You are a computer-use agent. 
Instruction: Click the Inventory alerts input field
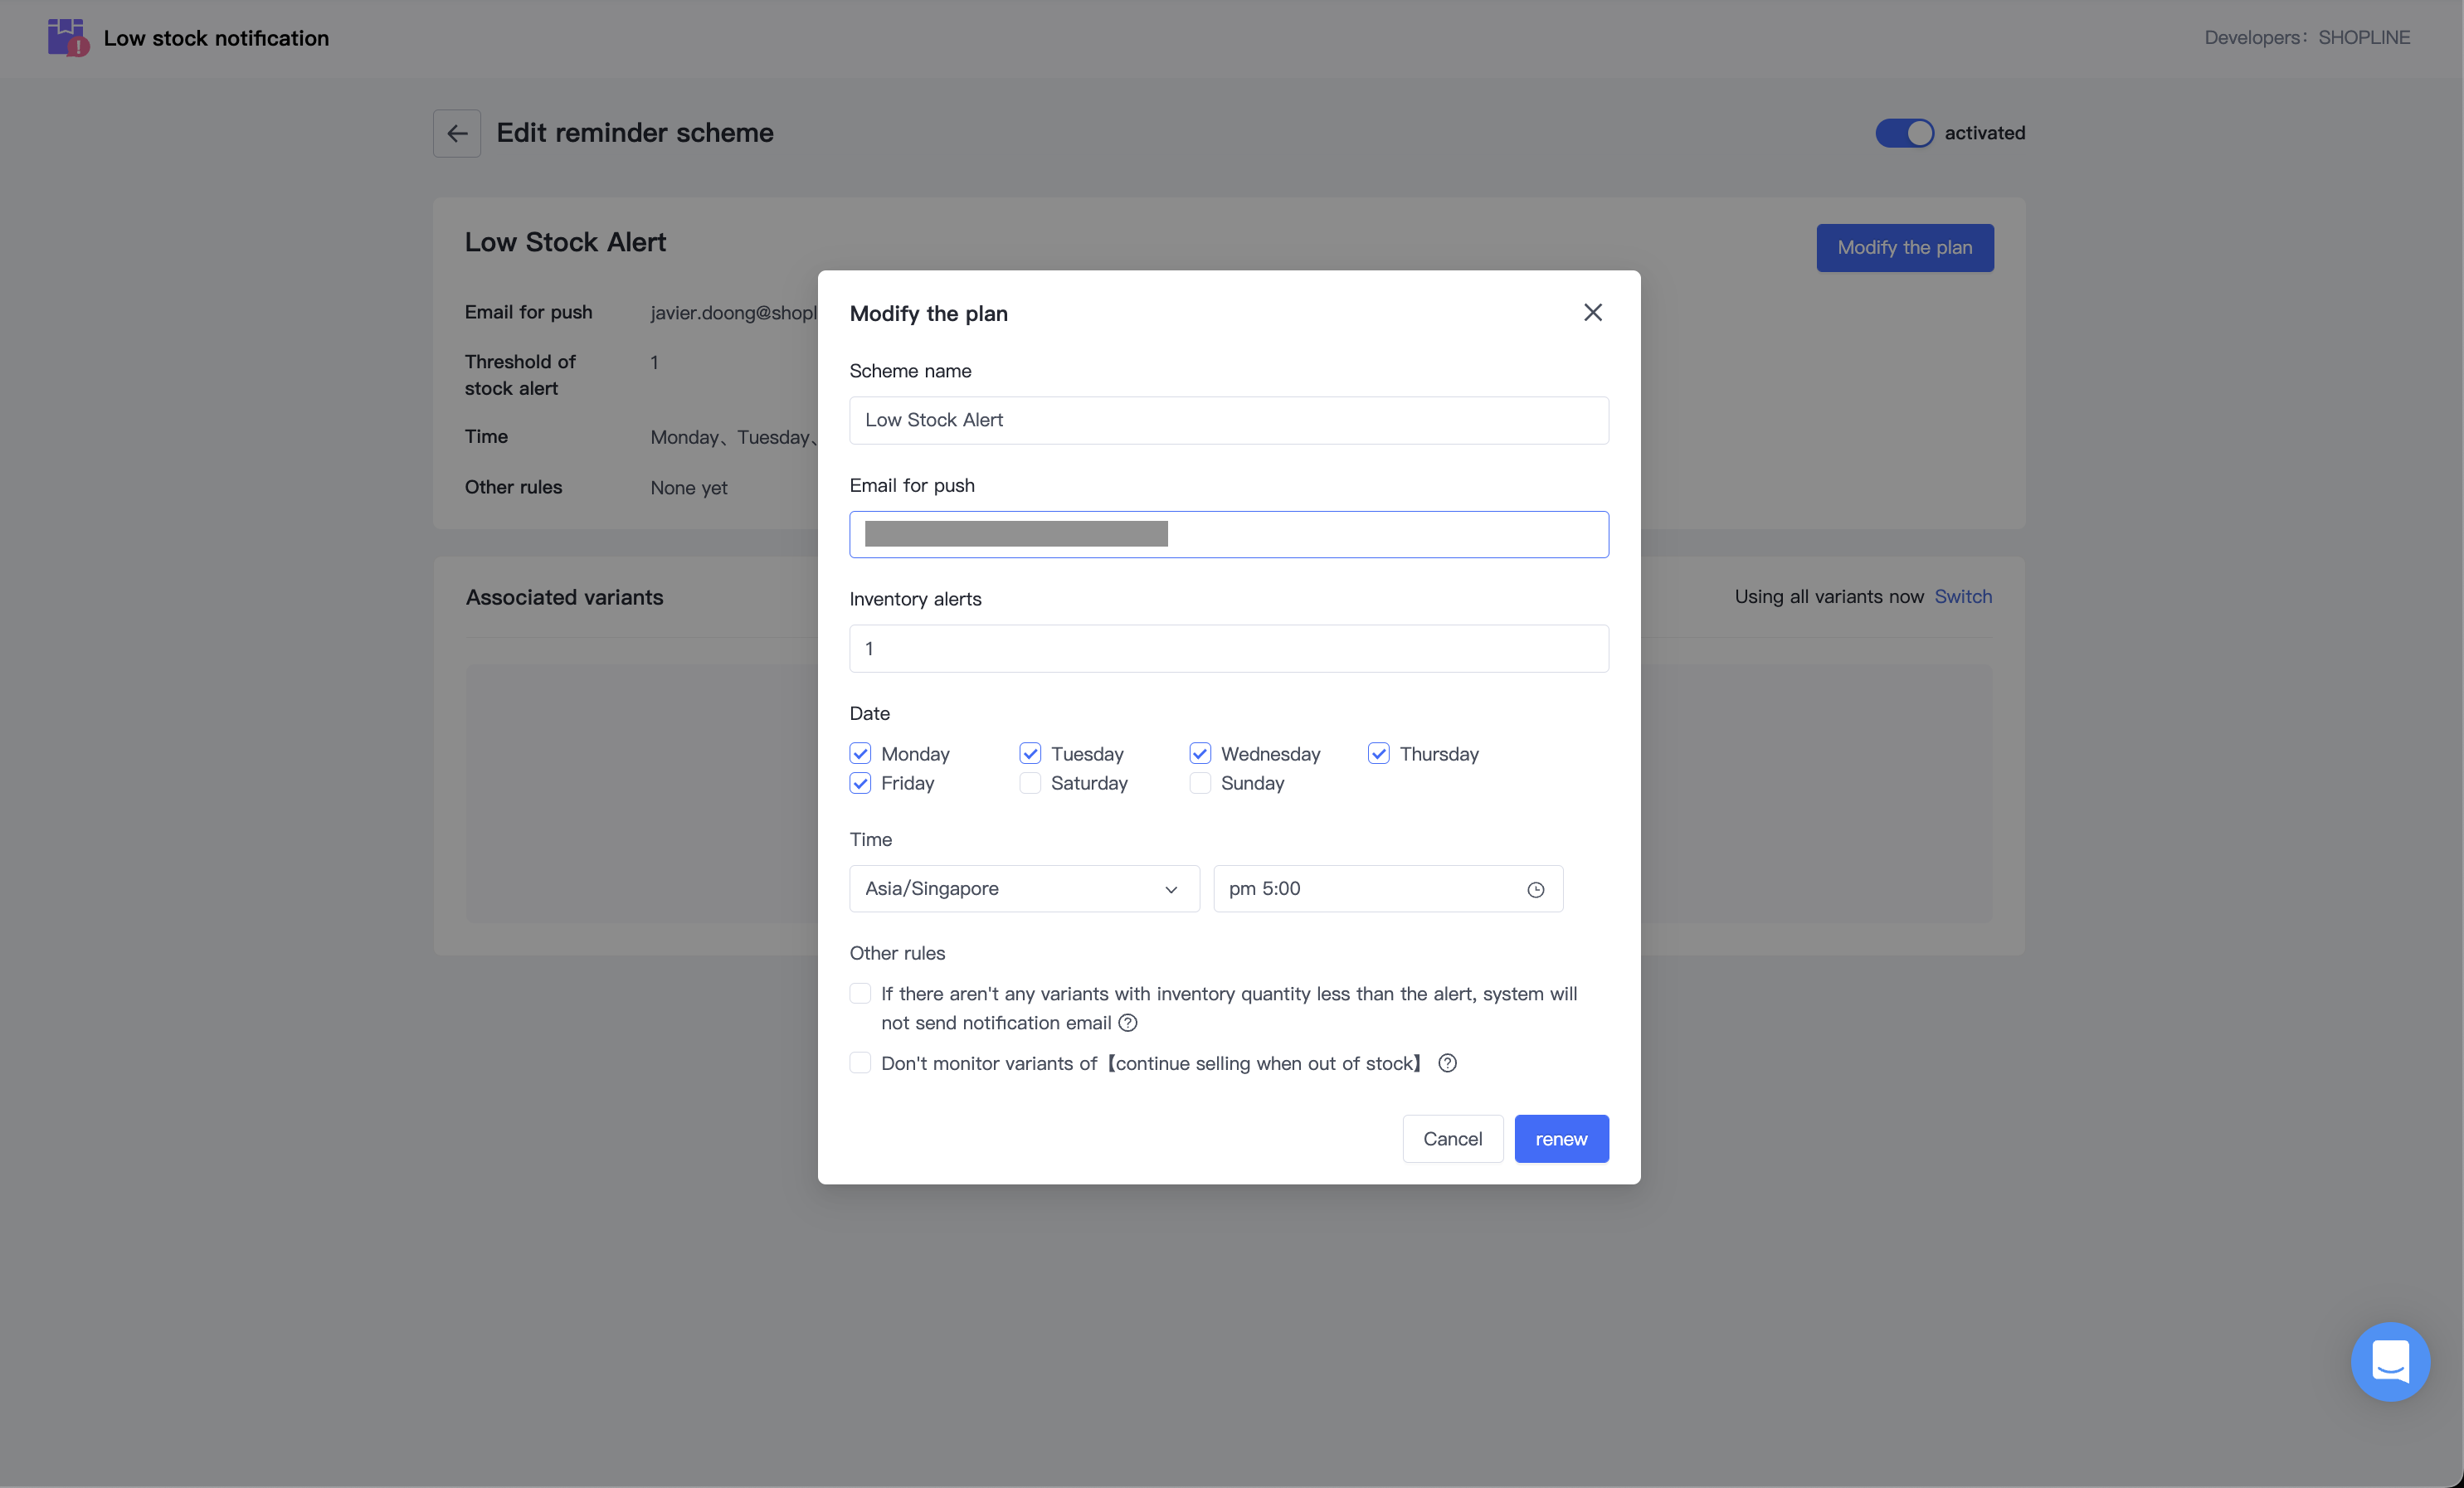point(1228,649)
